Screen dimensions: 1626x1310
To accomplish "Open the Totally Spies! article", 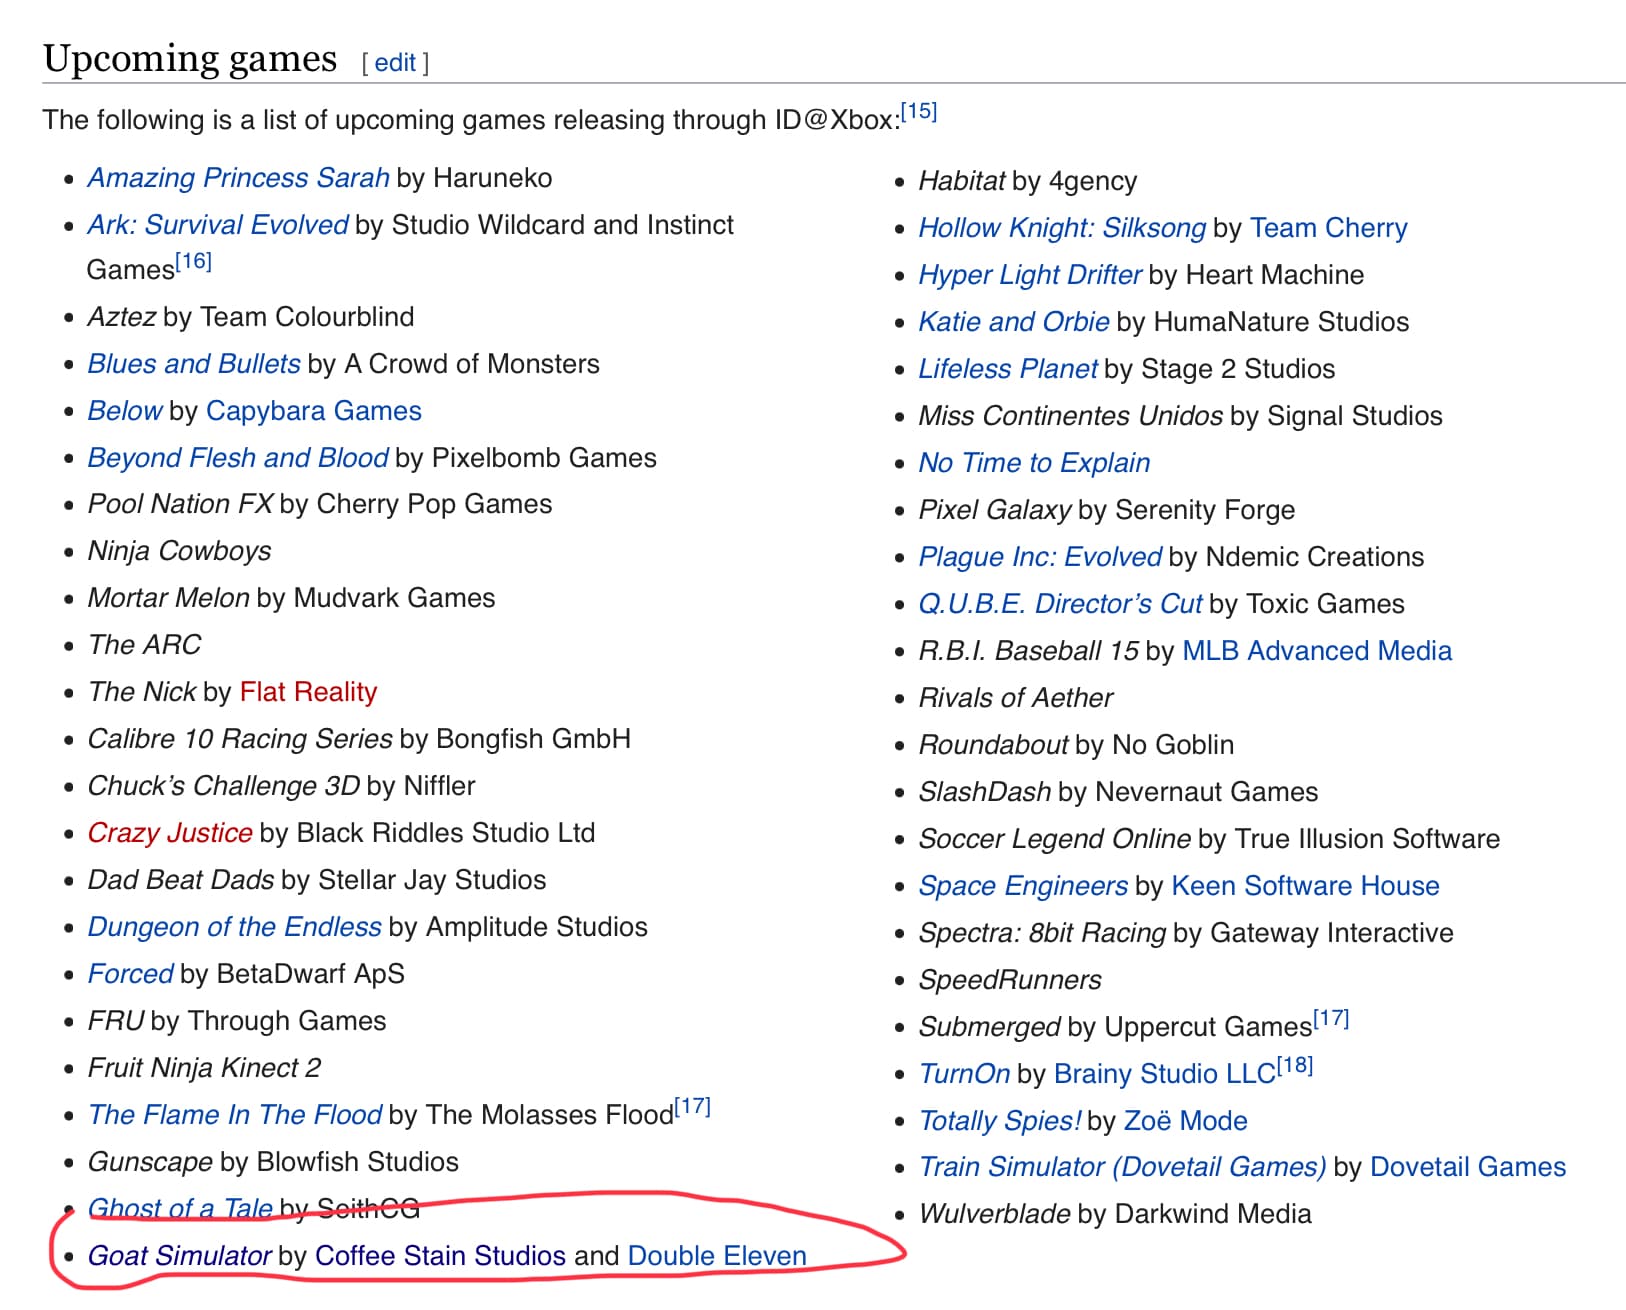I will coord(999,1121).
